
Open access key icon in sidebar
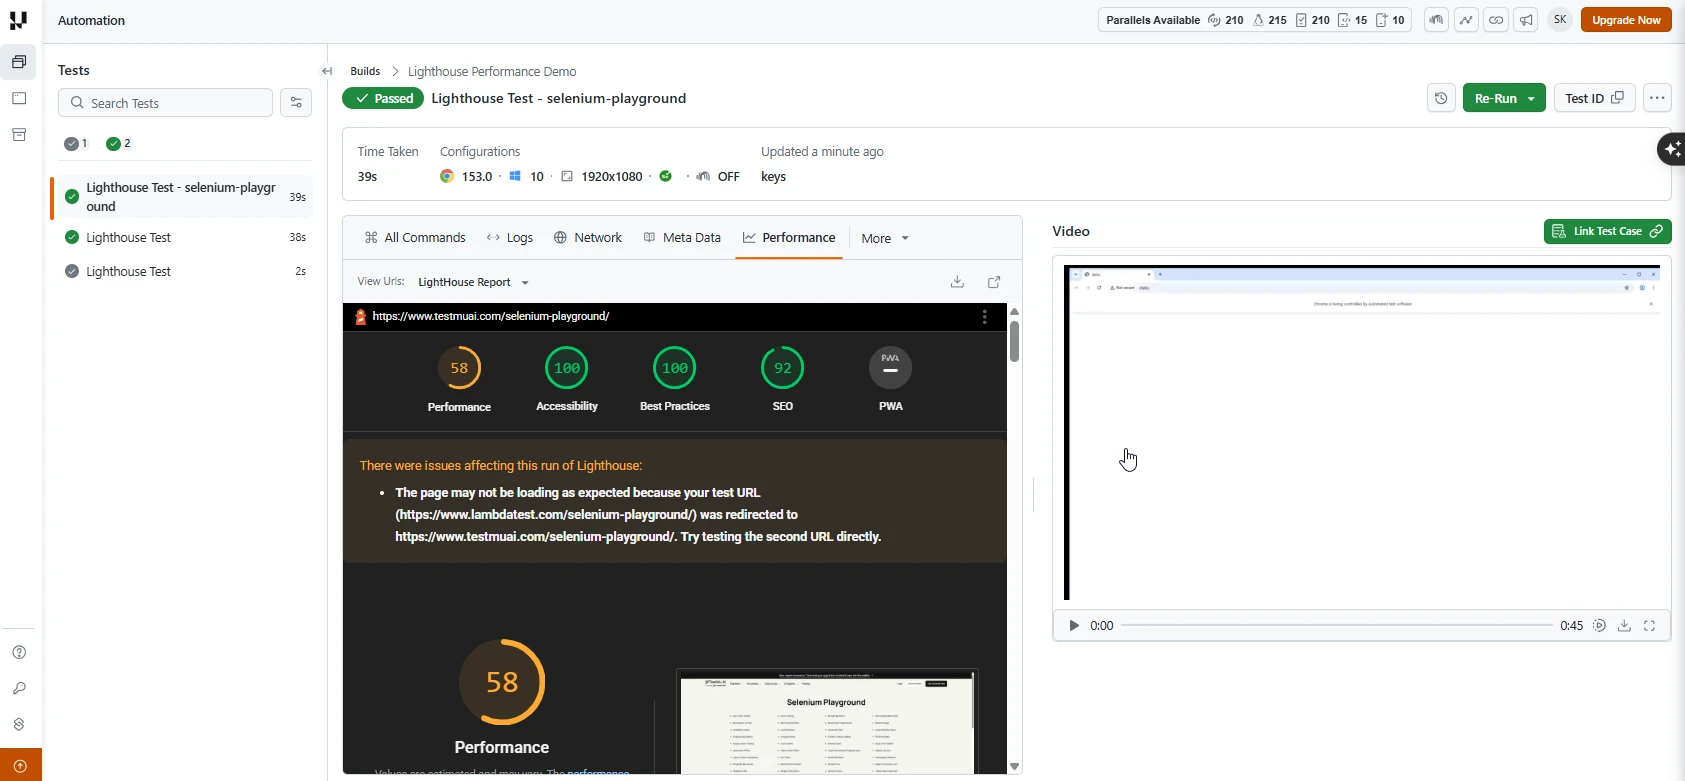19,688
